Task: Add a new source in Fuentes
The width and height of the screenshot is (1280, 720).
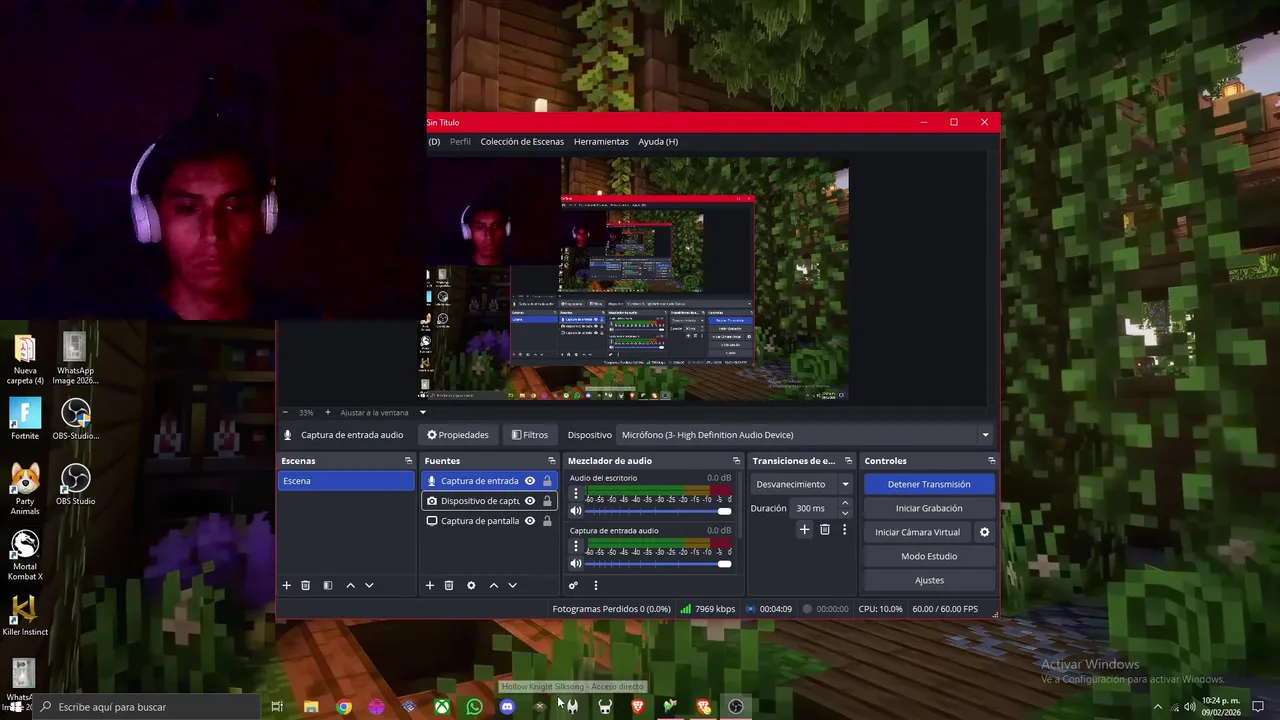Action: (x=430, y=585)
